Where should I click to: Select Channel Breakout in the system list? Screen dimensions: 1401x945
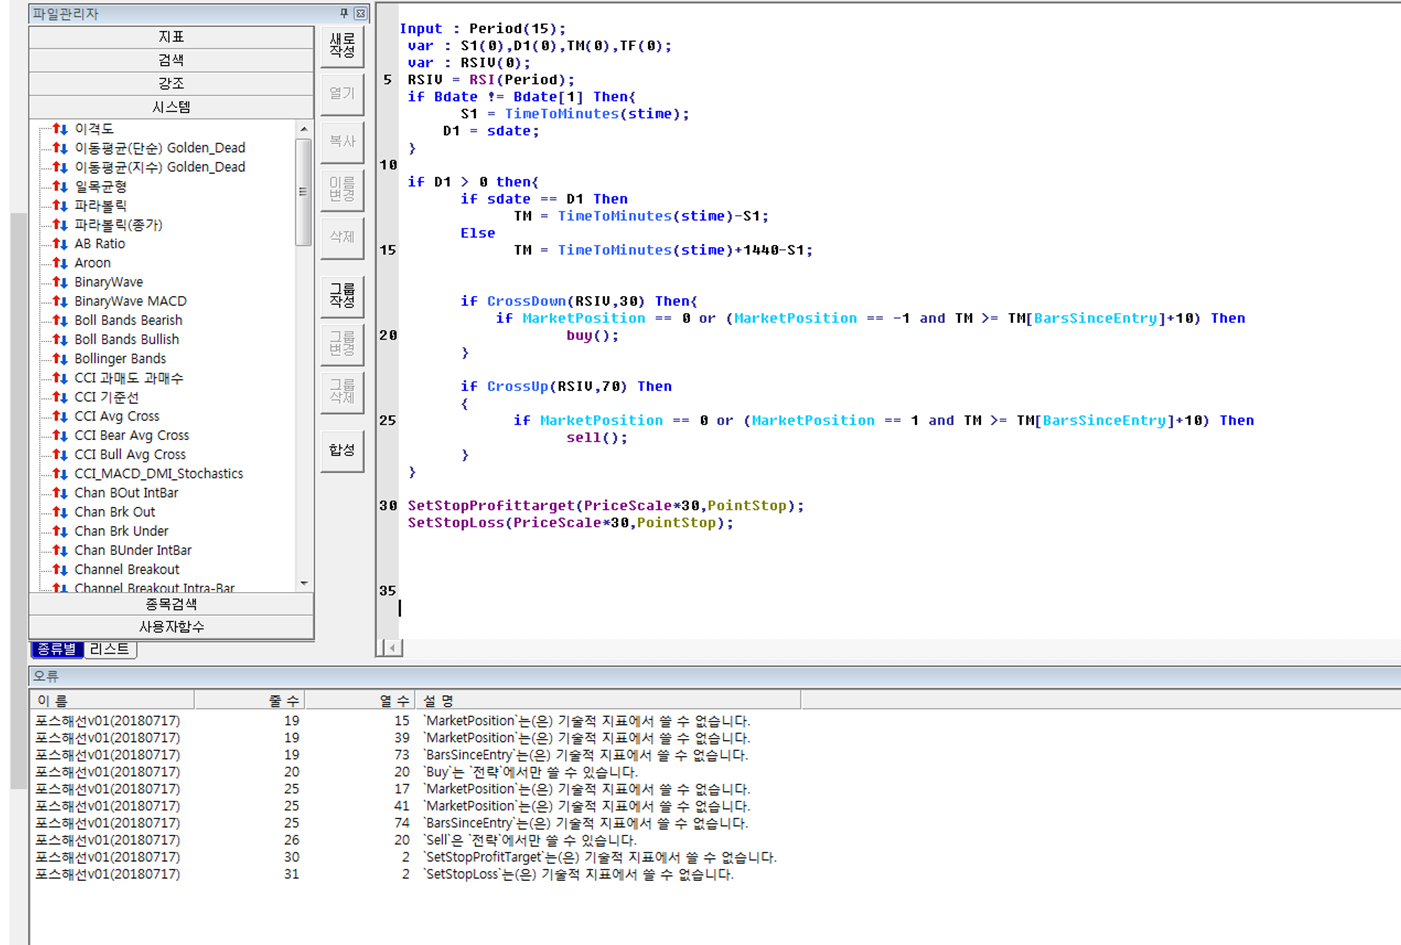point(127,569)
